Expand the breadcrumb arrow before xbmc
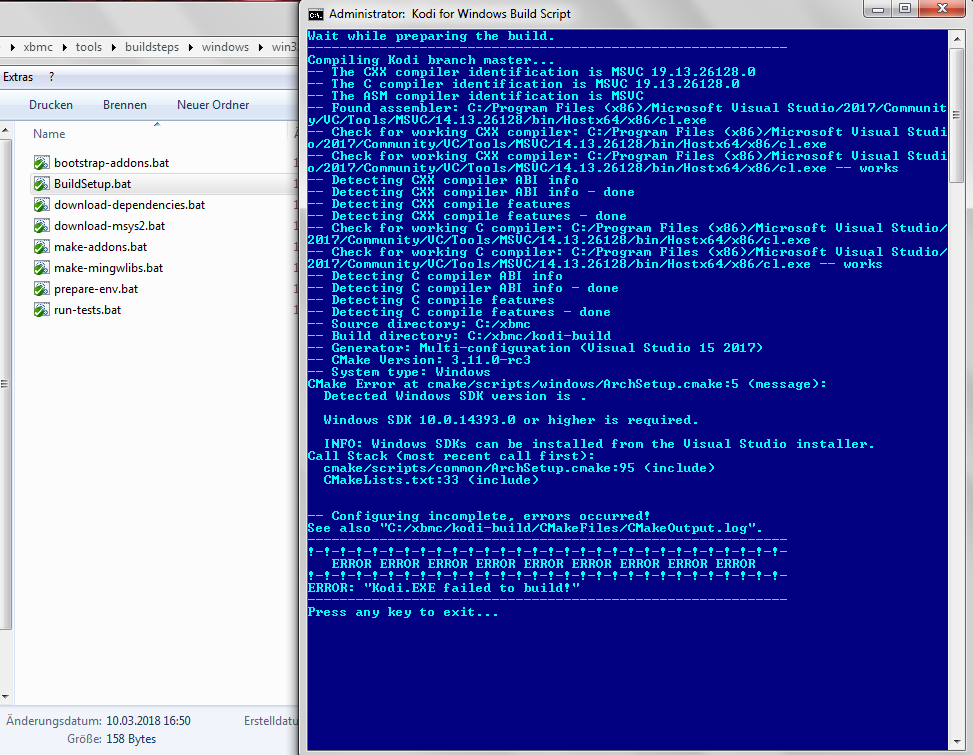This screenshot has height=755, width=973. [12, 47]
